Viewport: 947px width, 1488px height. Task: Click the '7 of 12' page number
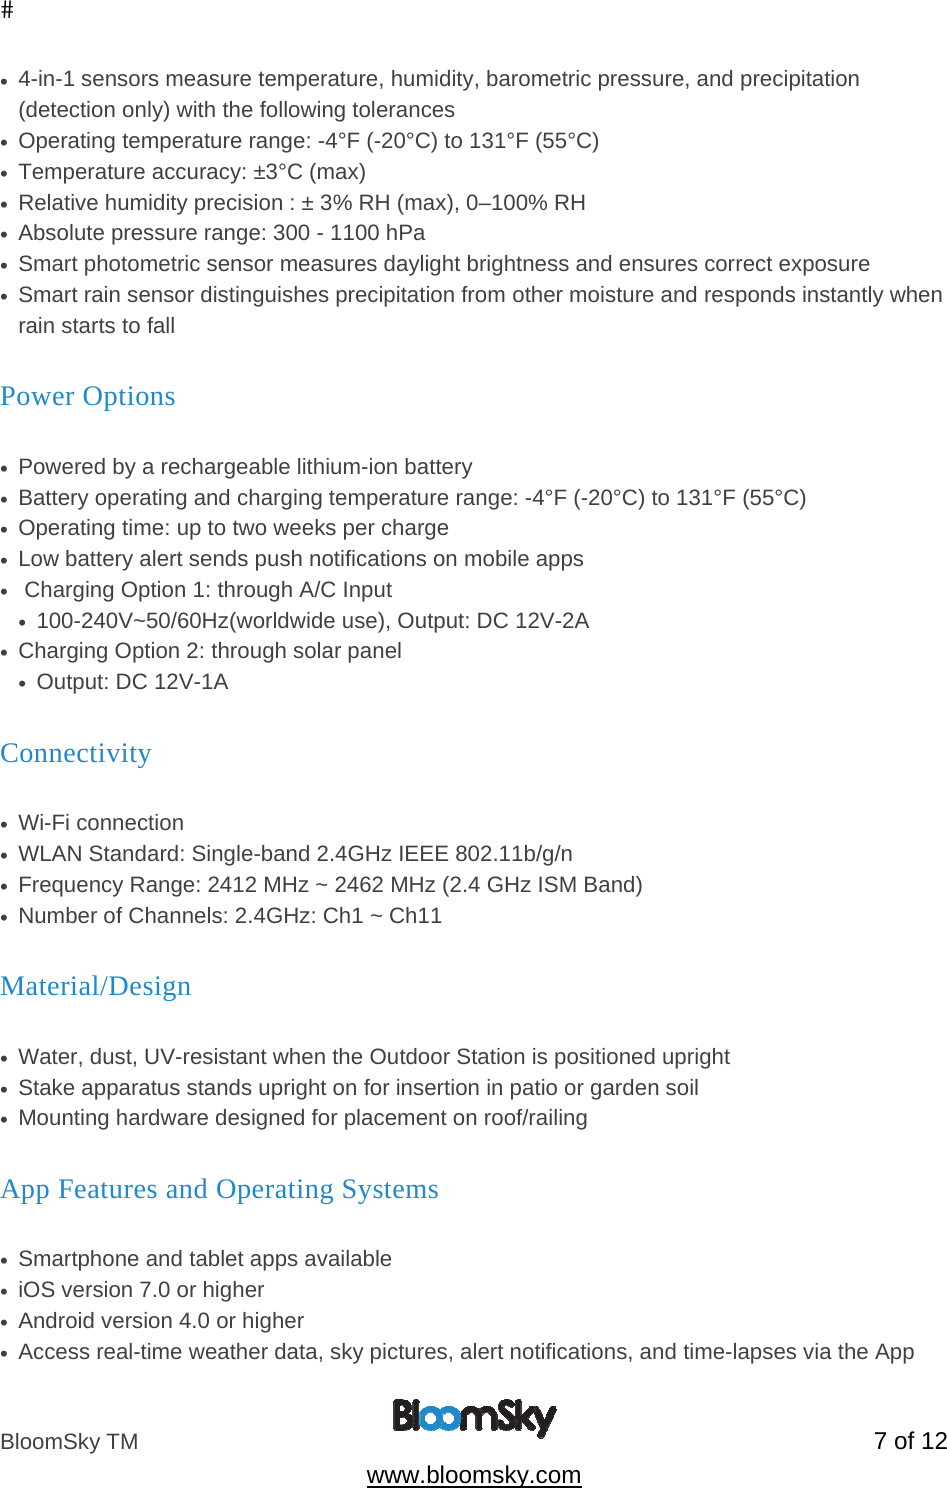coord(909,1441)
